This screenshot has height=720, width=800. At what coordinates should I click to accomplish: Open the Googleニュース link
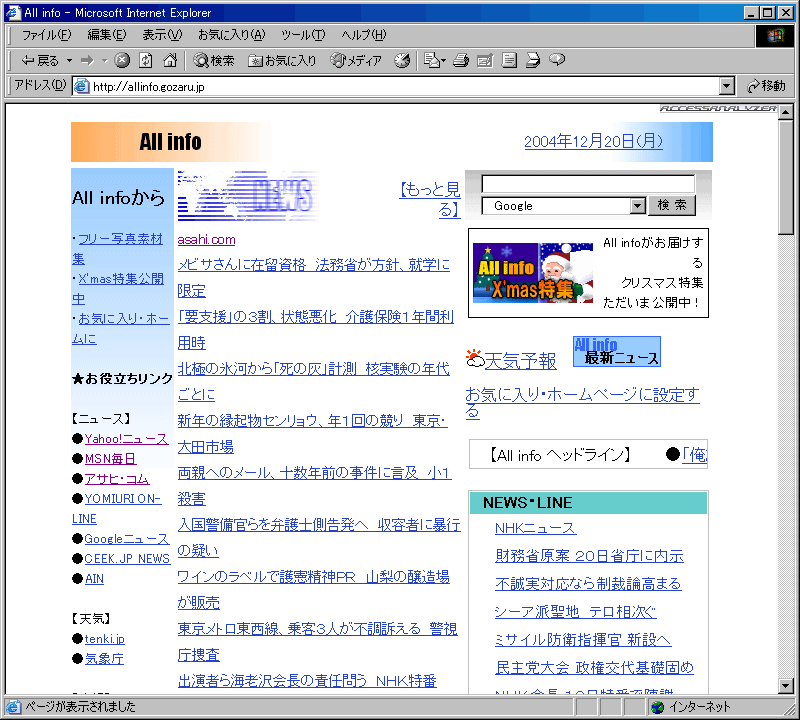pos(127,538)
